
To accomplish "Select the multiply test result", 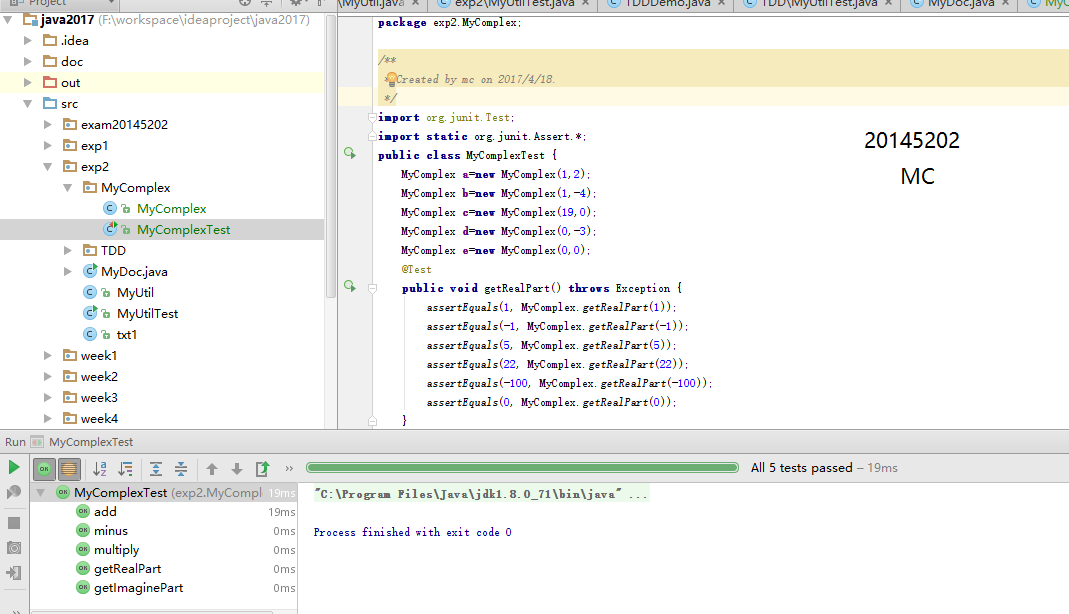I will pyautogui.click(x=116, y=549).
